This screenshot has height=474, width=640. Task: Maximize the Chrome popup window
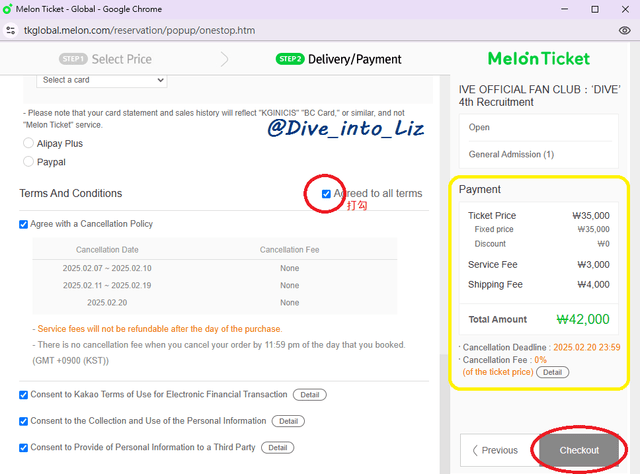coord(595,9)
